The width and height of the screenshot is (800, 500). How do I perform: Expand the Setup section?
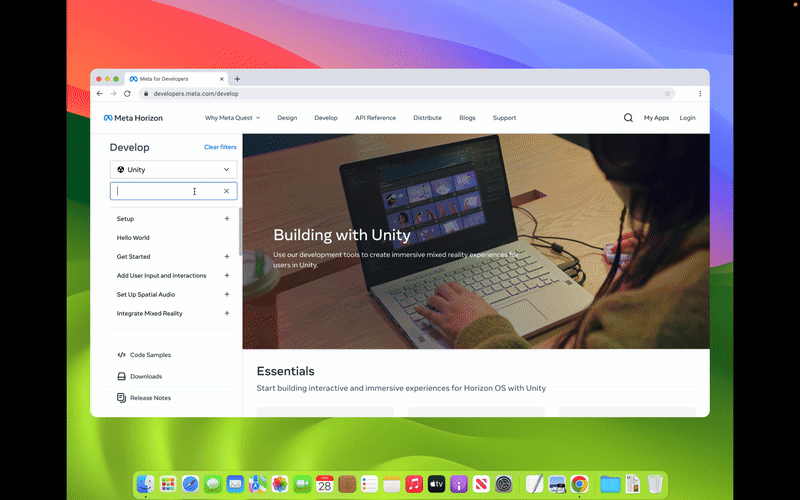coord(227,218)
